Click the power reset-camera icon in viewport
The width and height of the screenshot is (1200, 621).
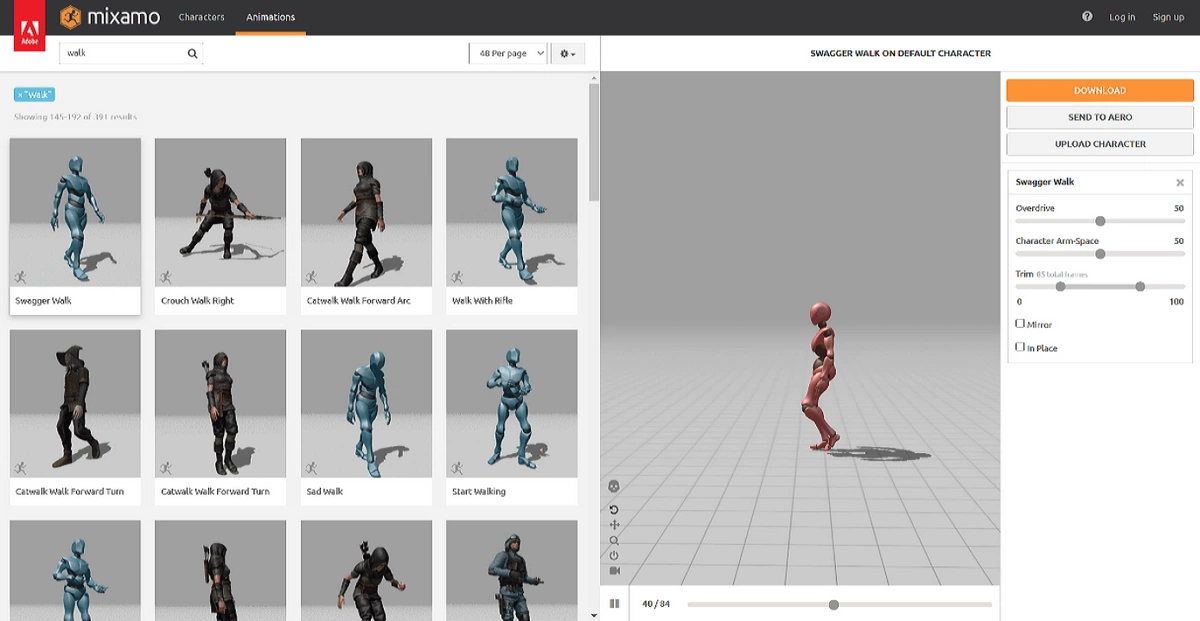click(x=614, y=556)
